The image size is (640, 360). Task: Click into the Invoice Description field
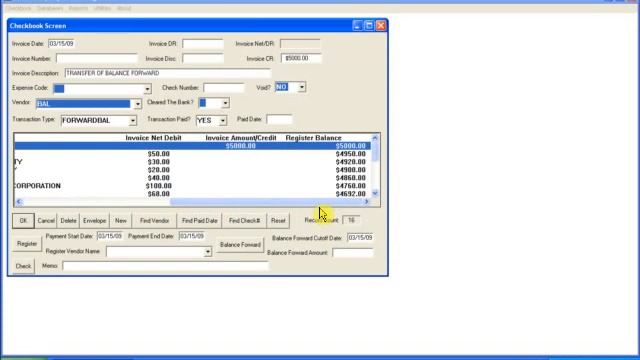pos(168,73)
